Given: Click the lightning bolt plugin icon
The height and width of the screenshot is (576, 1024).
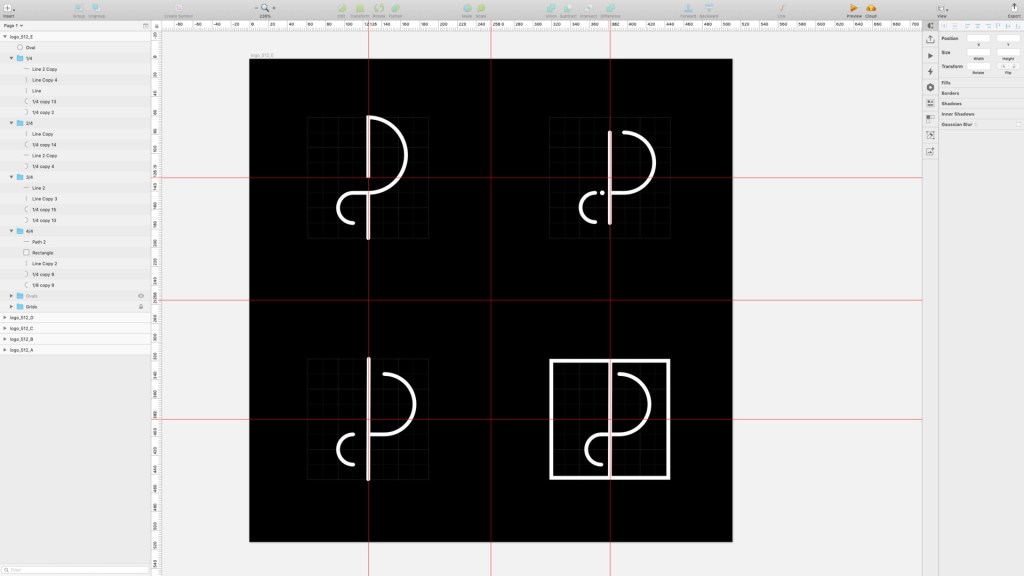Looking at the screenshot, I should [x=930, y=71].
